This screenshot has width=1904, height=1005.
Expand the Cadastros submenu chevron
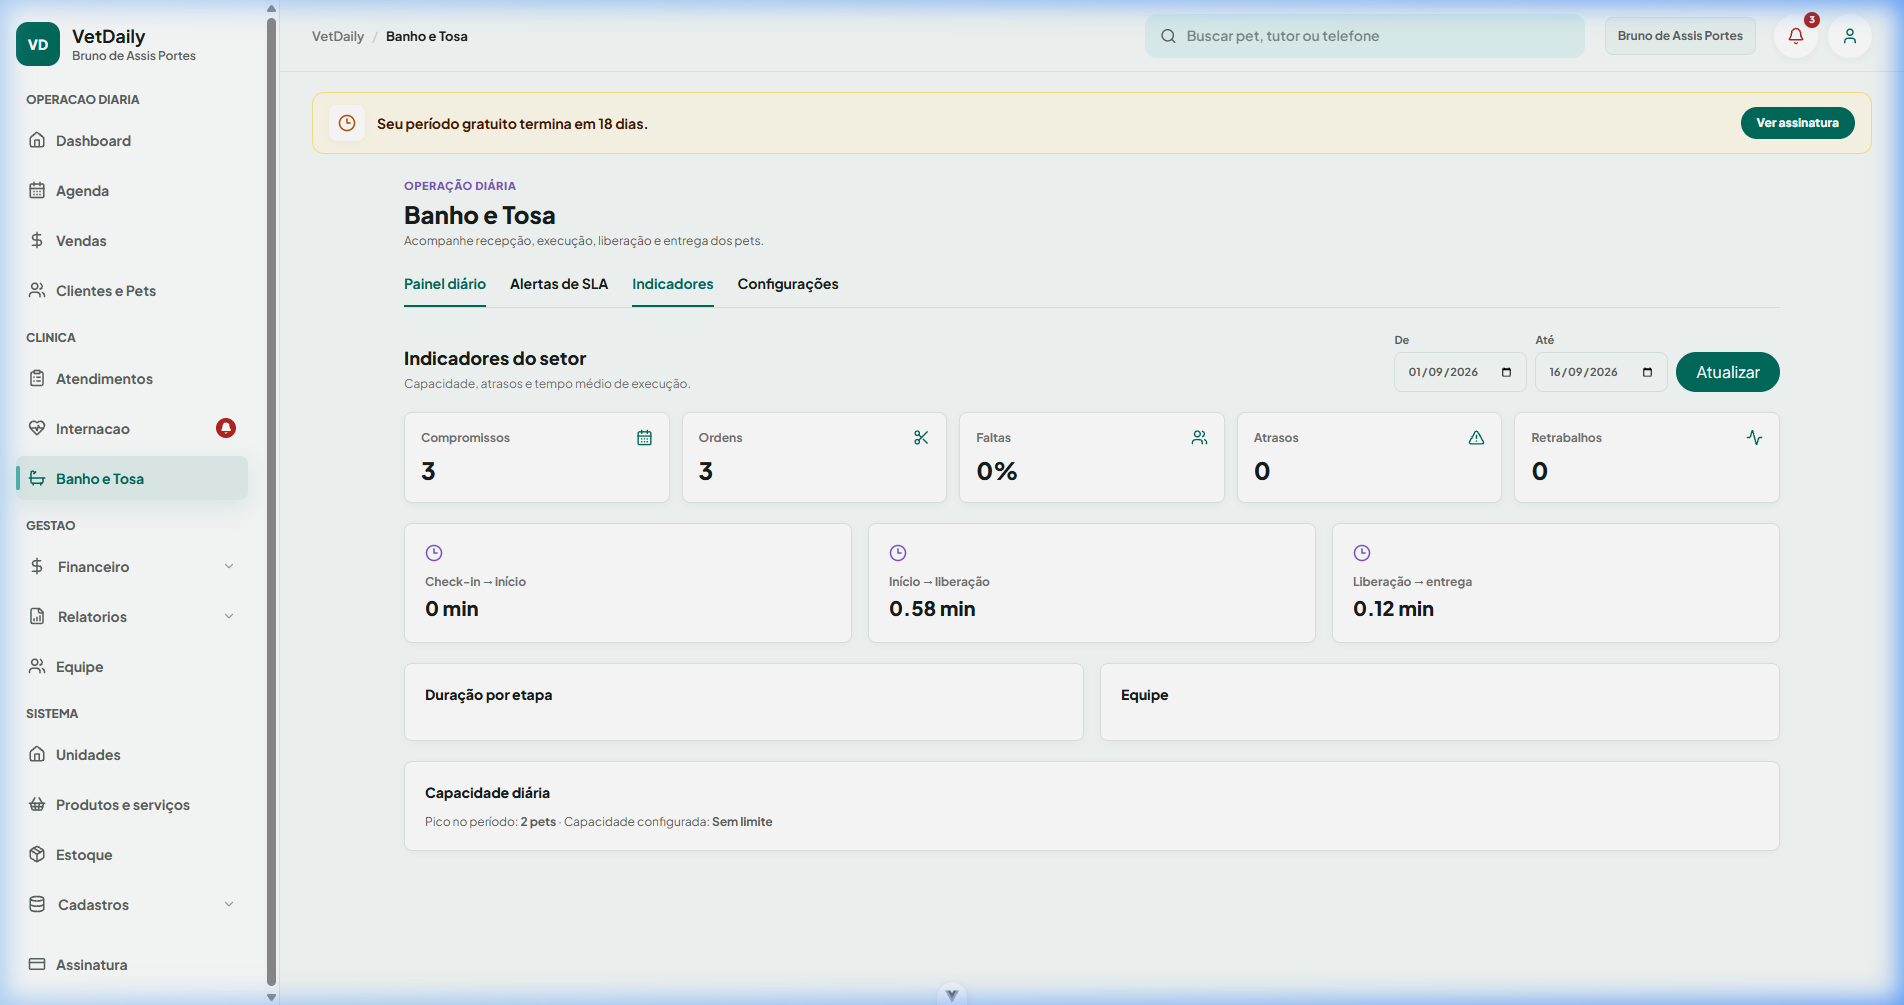click(x=229, y=904)
